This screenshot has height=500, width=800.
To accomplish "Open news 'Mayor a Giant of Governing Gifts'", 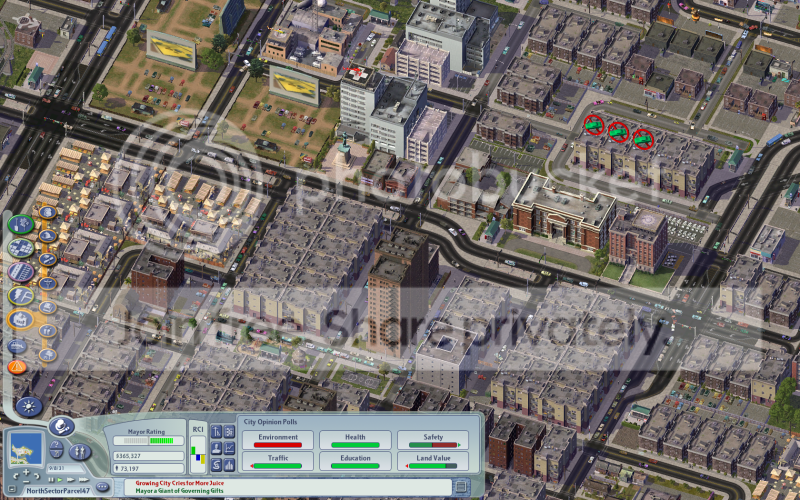I will point(180,491).
